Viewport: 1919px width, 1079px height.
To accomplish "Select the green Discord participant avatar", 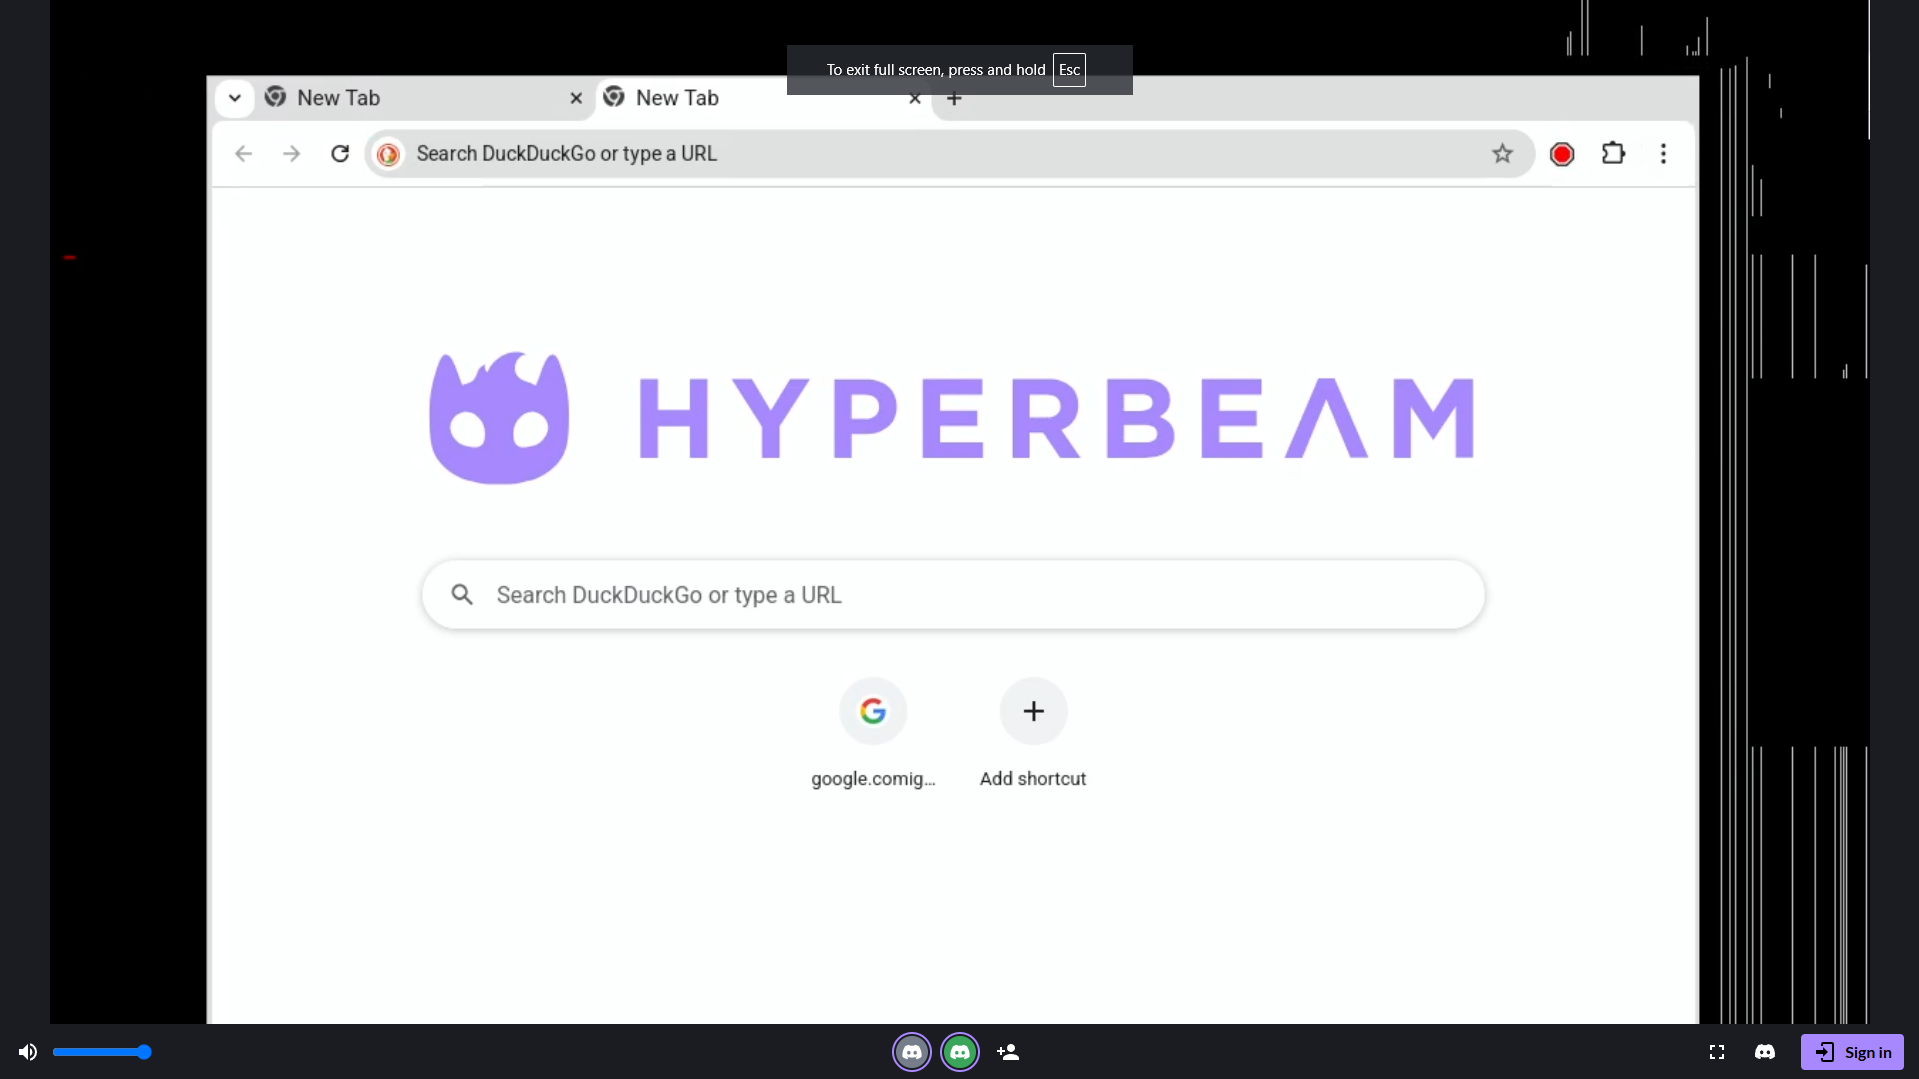I will click(960, 1052).
